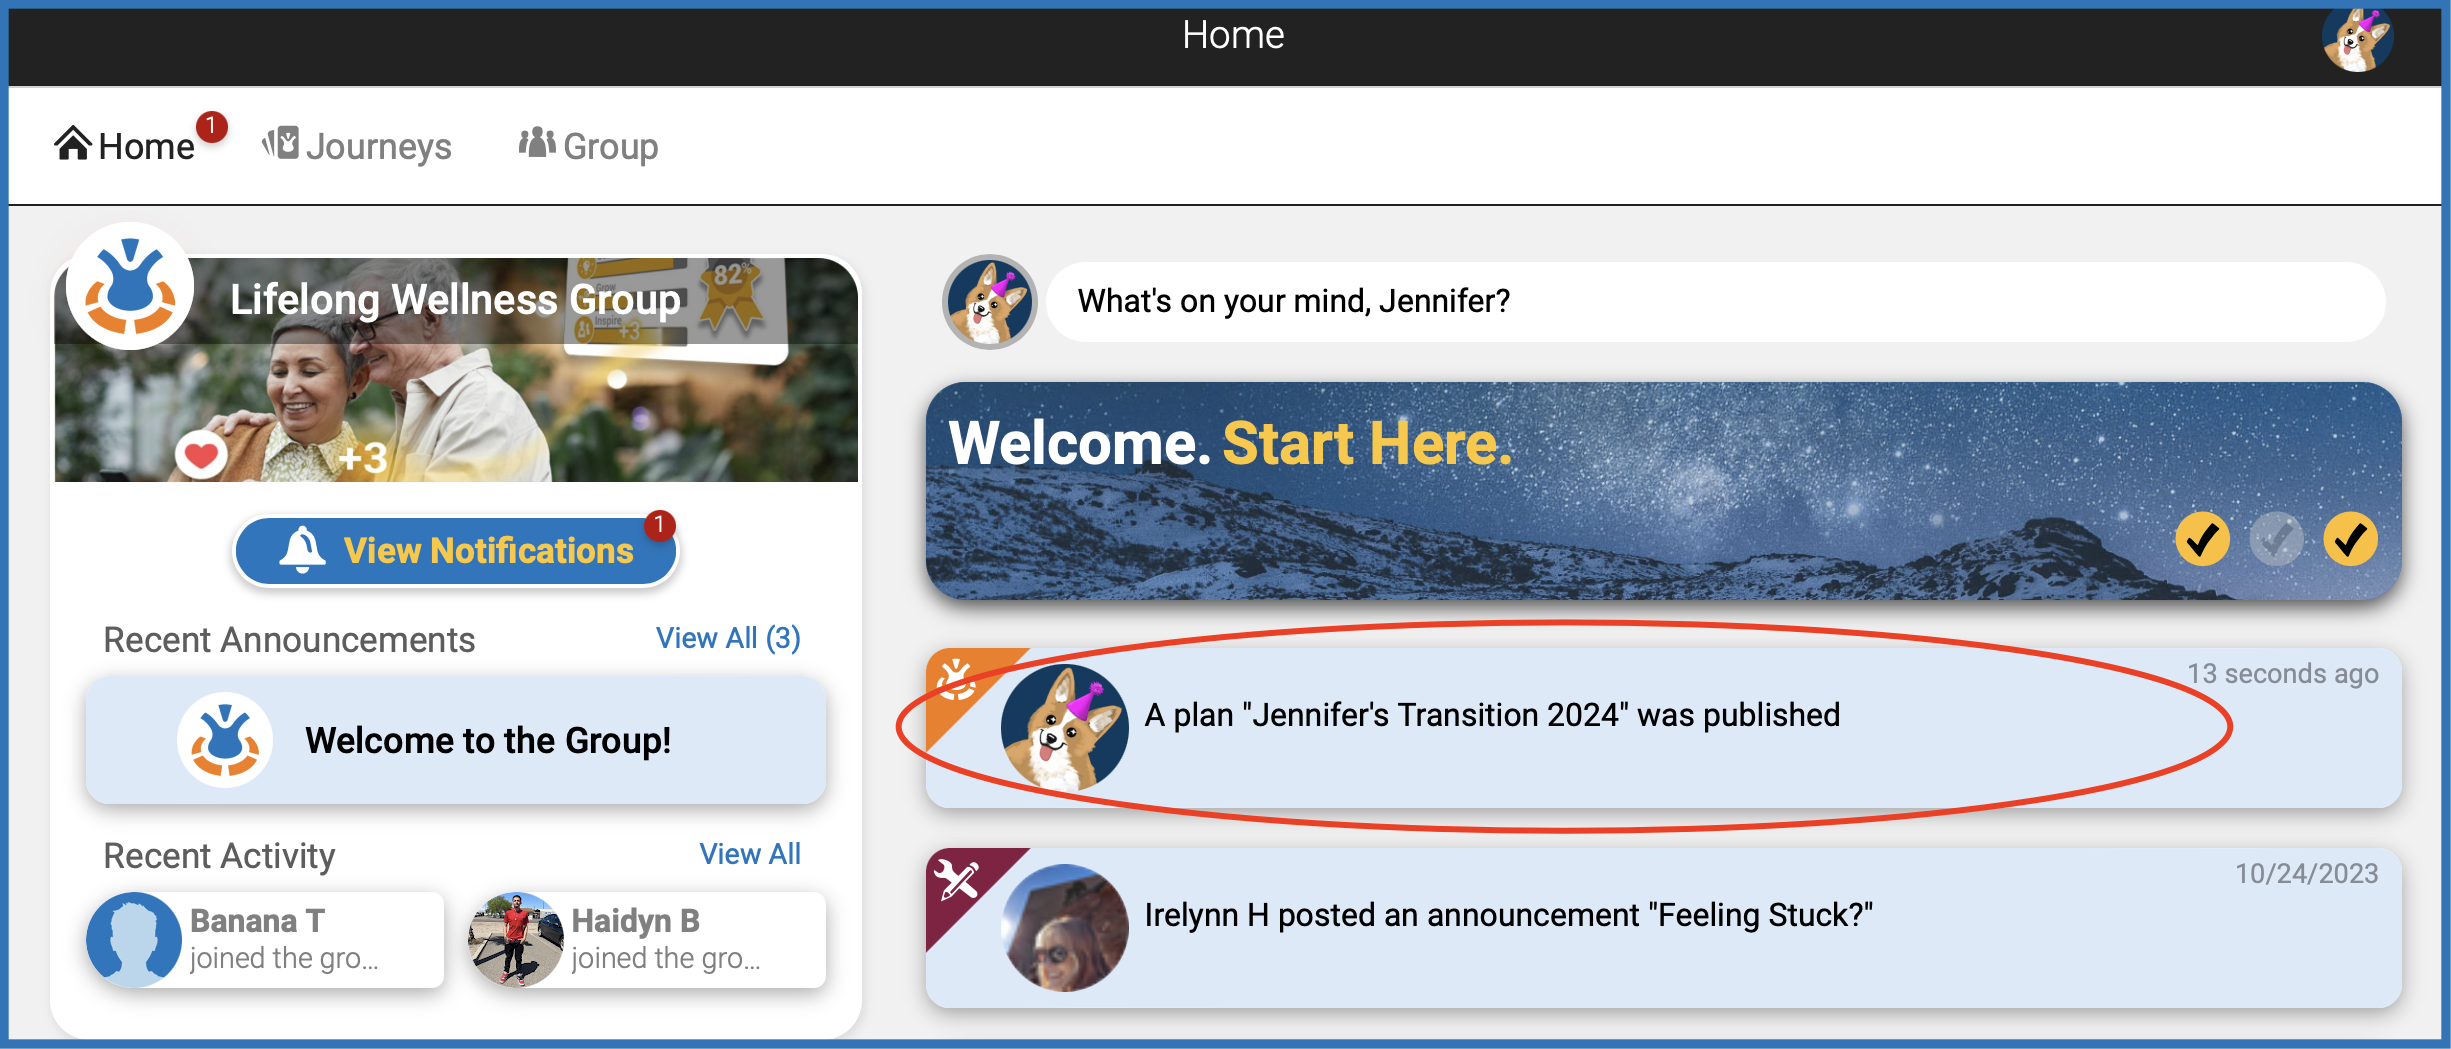Click the orange plan icon on the published plan post

tap(955, 680)
